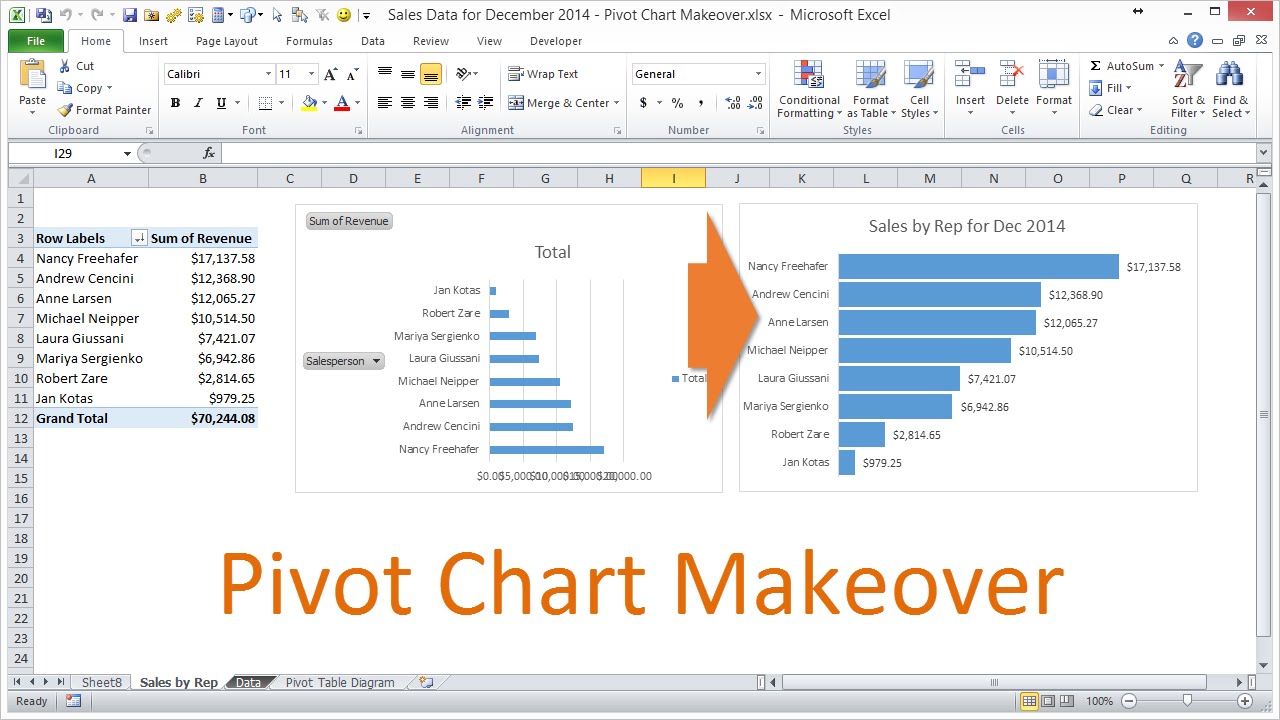Click the Find & Select button

point(1231,89)
